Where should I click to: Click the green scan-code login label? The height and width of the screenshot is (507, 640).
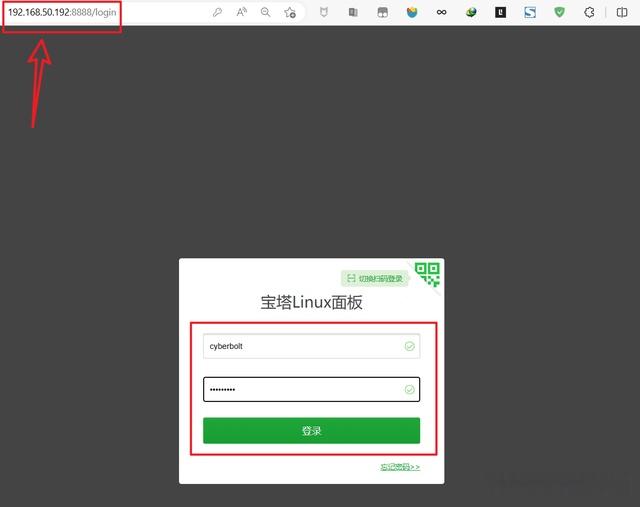click(375, 278)
